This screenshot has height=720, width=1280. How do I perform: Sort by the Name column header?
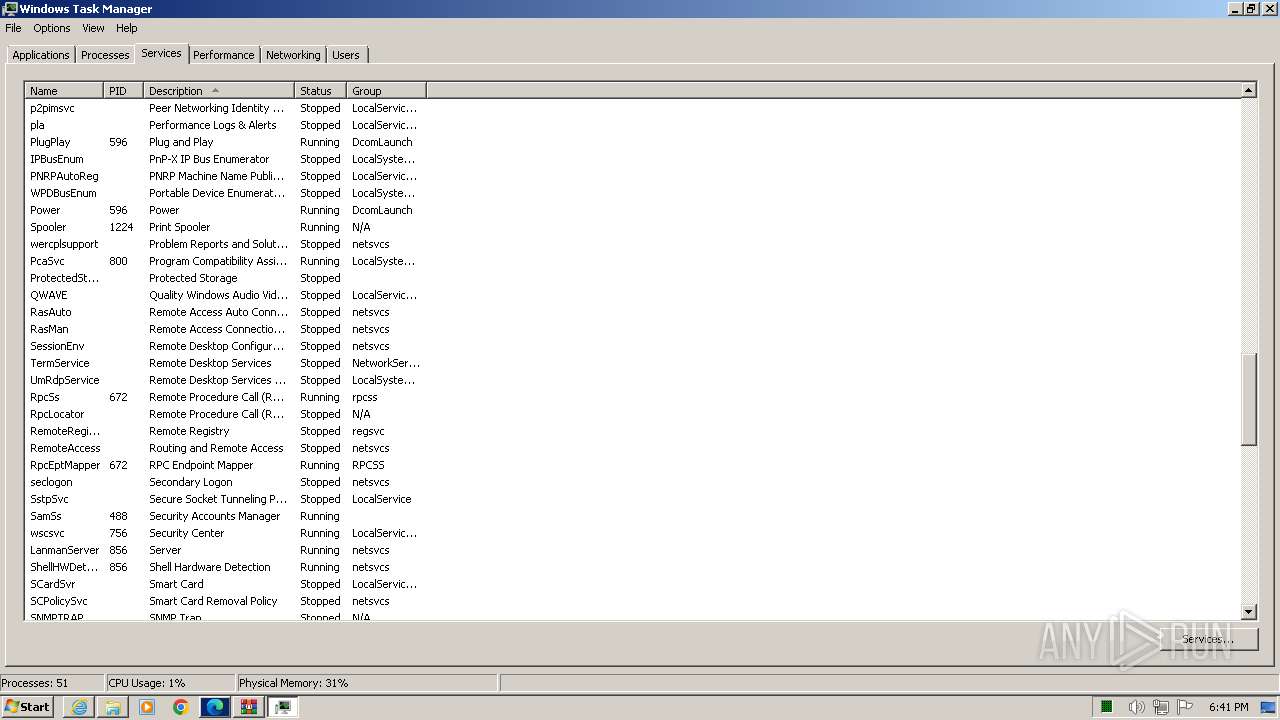(x=64, y=91)
